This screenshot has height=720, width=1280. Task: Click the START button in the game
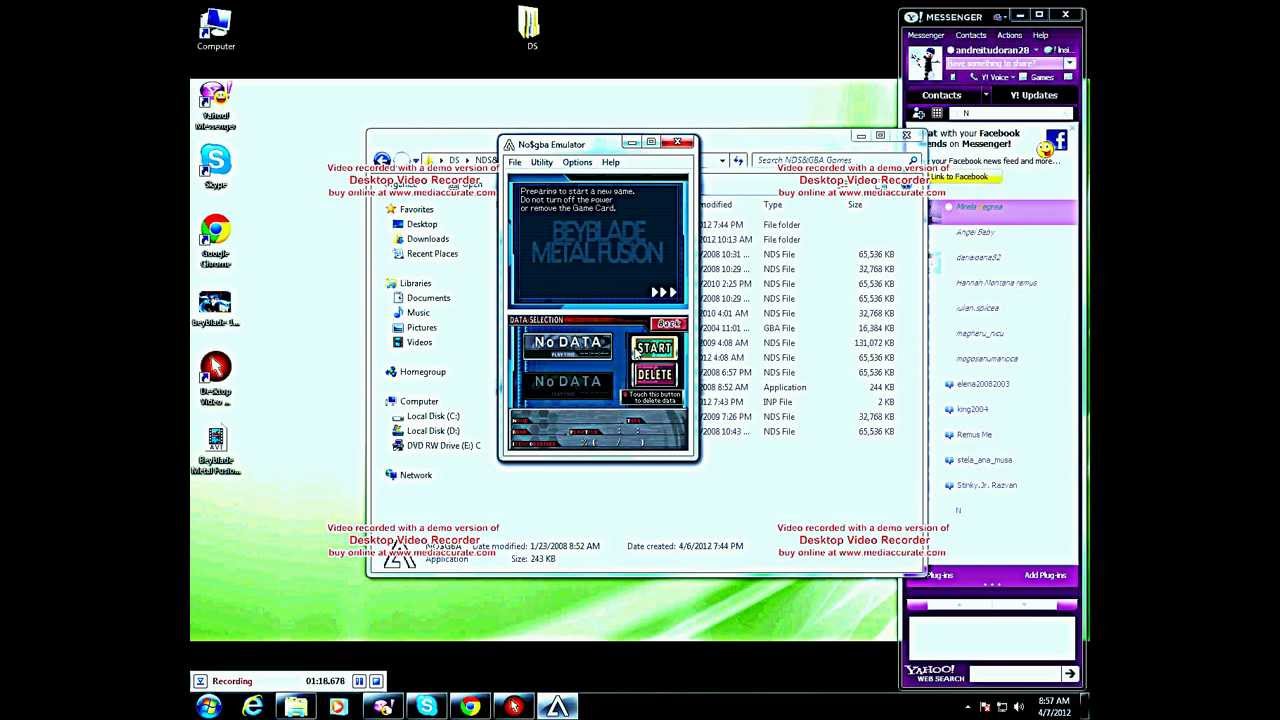(x=654, y=348)
